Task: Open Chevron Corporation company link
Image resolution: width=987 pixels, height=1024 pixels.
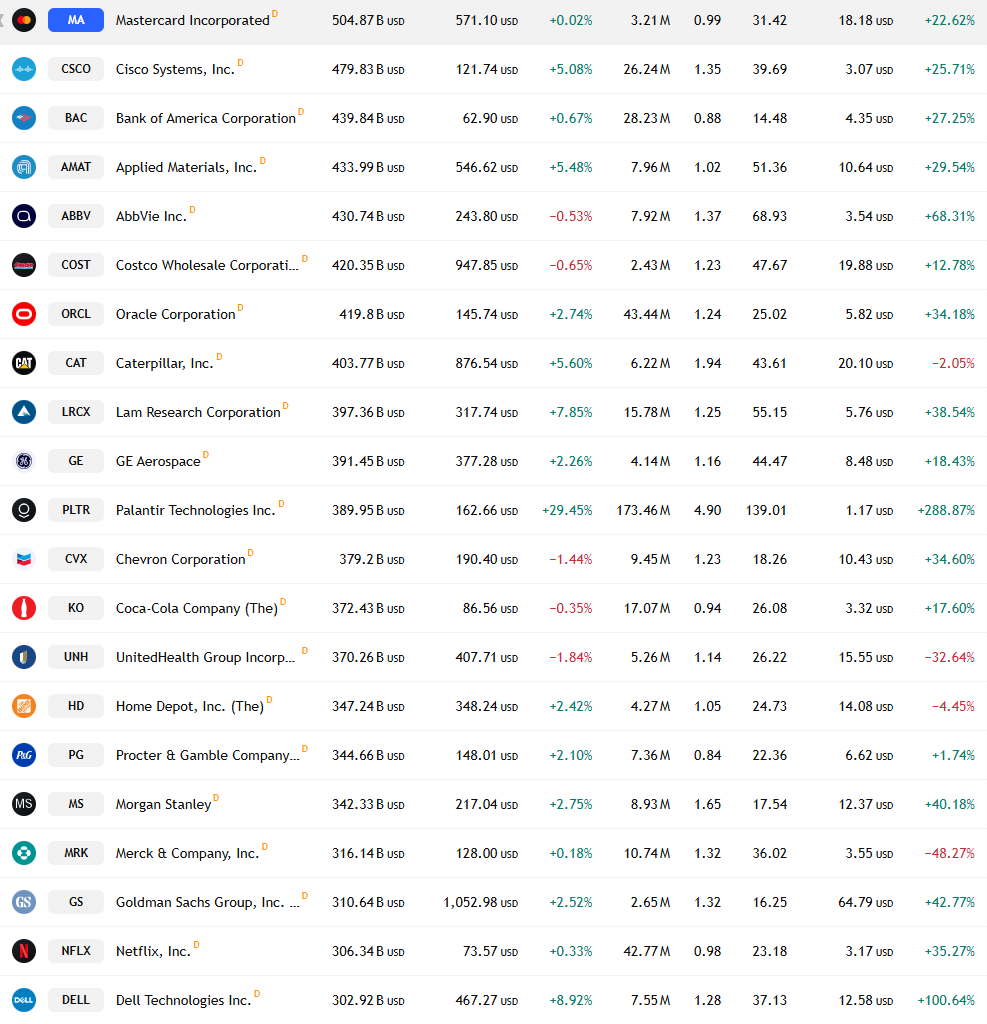Action: [x=180, y=559]
